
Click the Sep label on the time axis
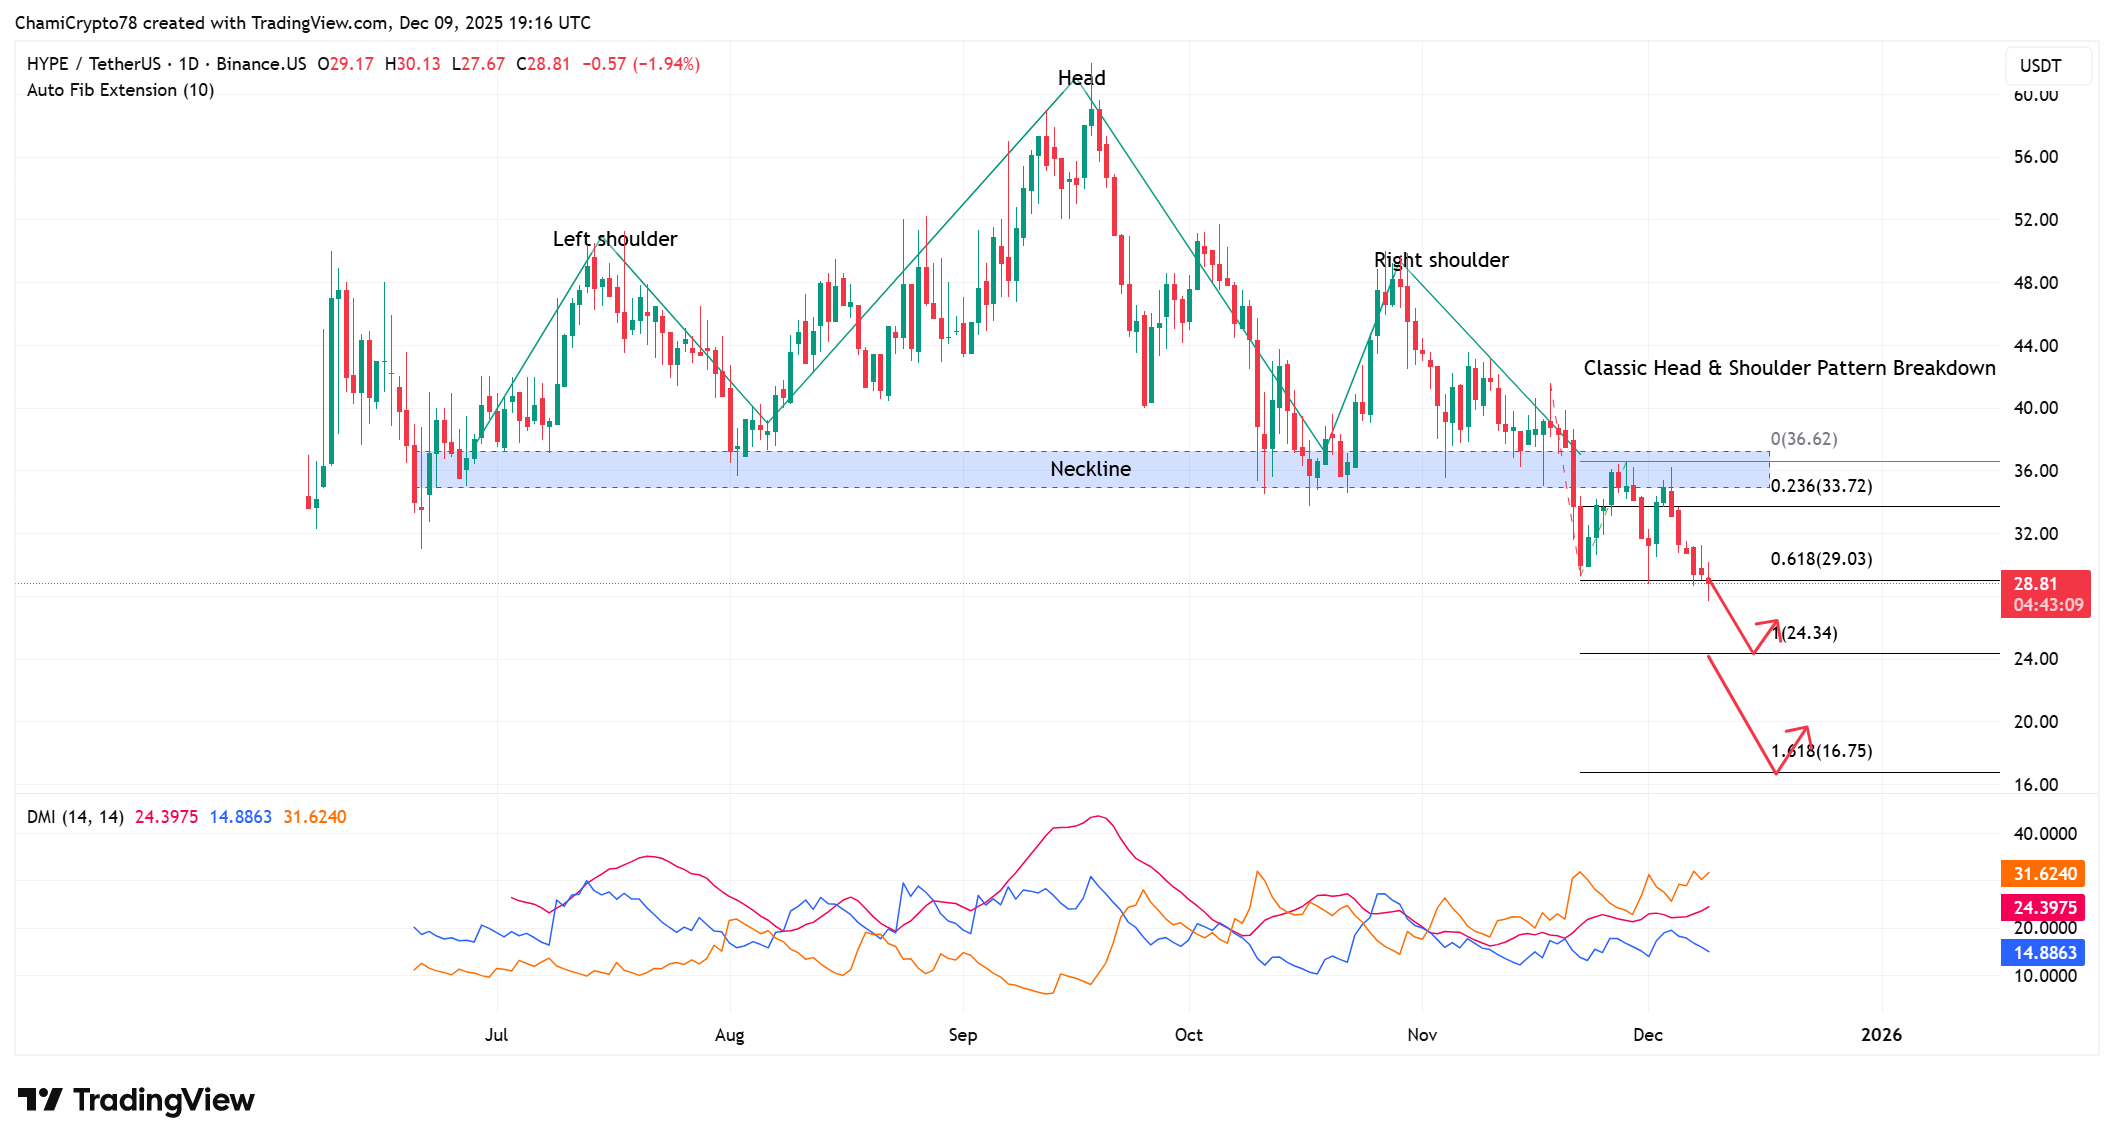(x=963, y=1035)
